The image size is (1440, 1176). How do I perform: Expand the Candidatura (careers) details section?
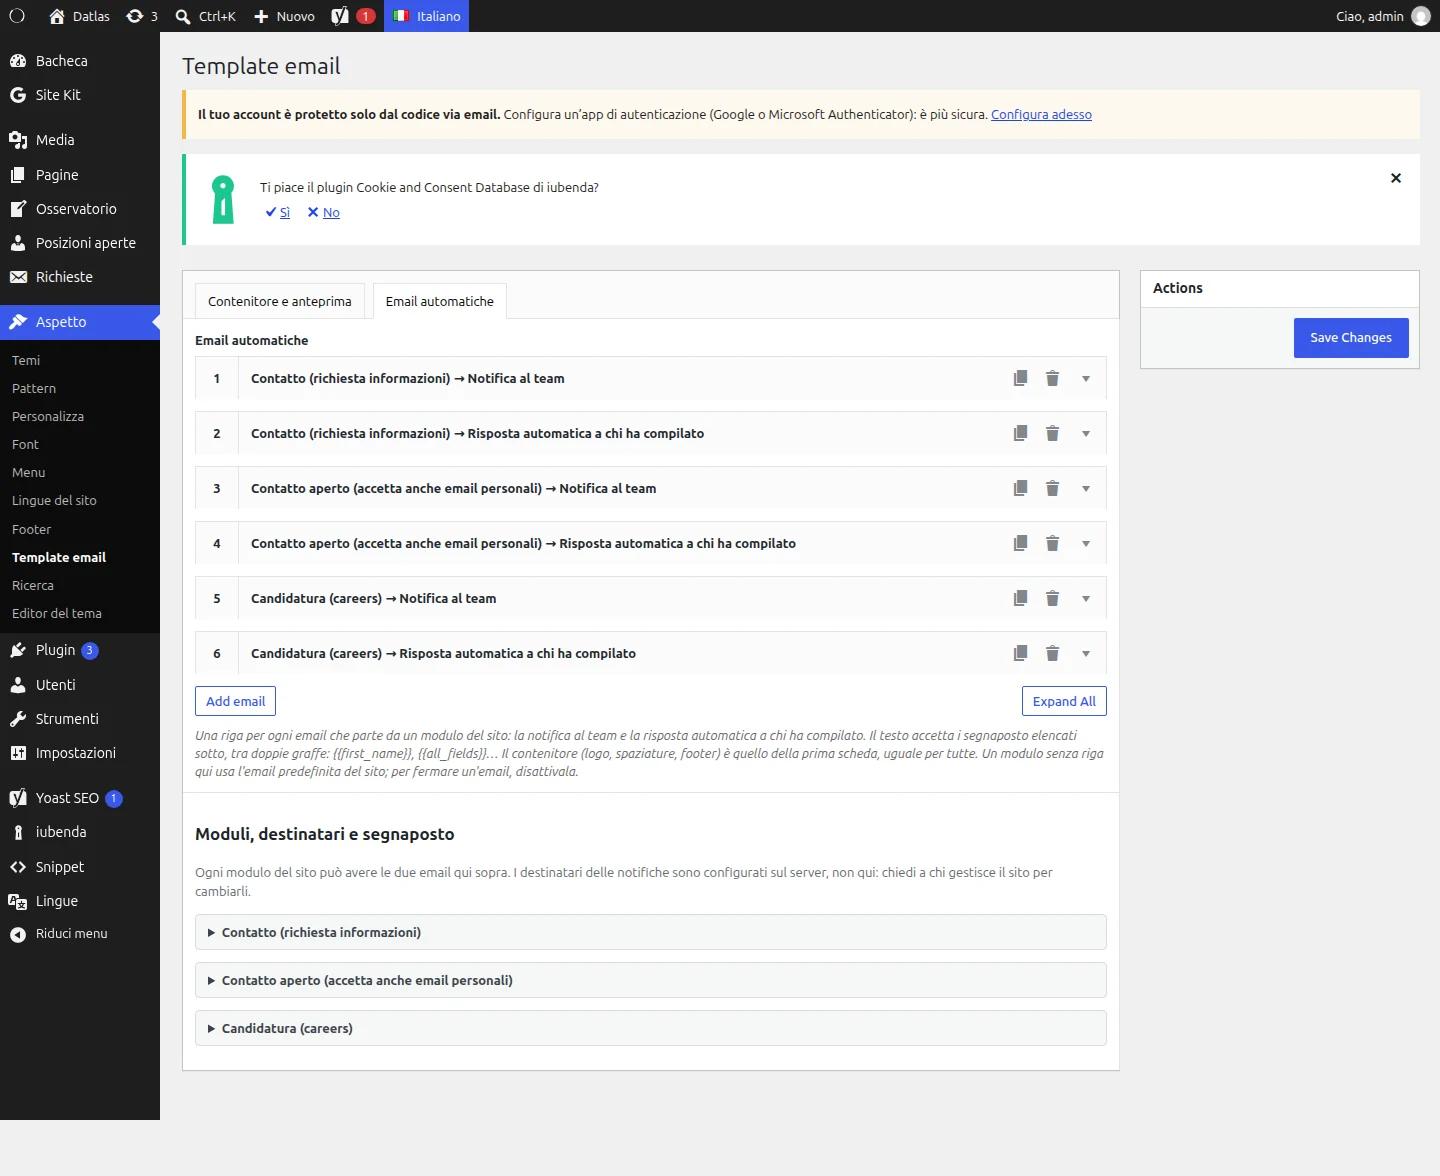point(651,1028)
